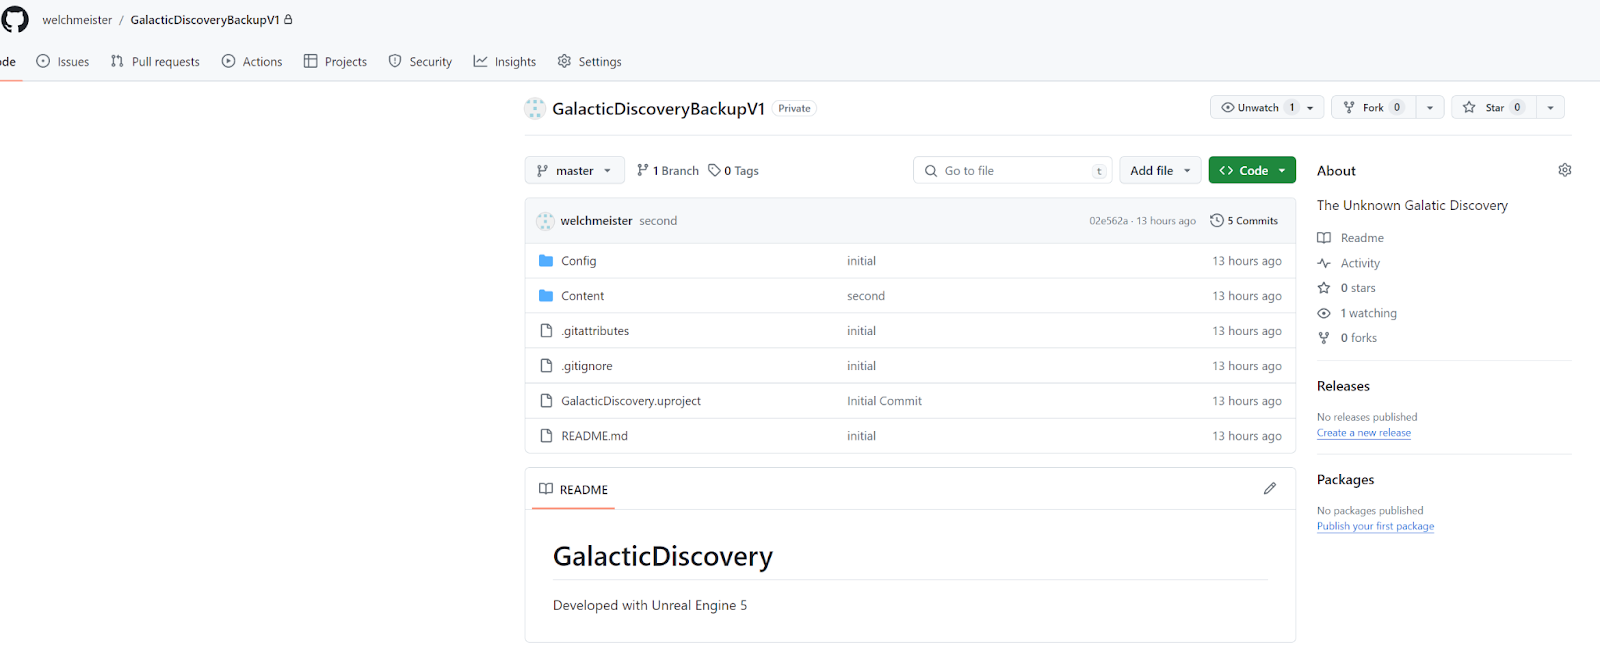Open 'Initial Commit' message for GalacticDiscovery.uproject
This screenshot has width=1600, height=670.
884,401
